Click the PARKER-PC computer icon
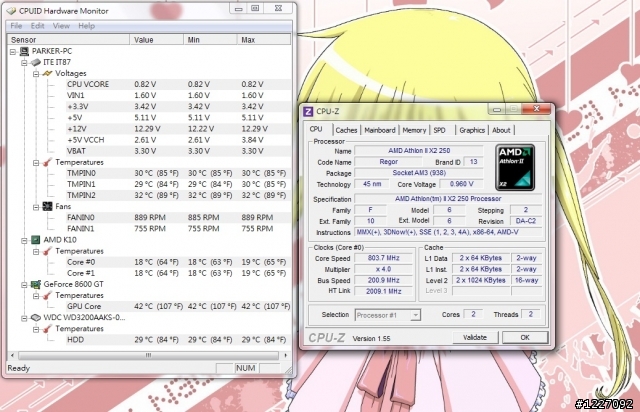The width and height of the screenshot is (640, 412). 24,51
